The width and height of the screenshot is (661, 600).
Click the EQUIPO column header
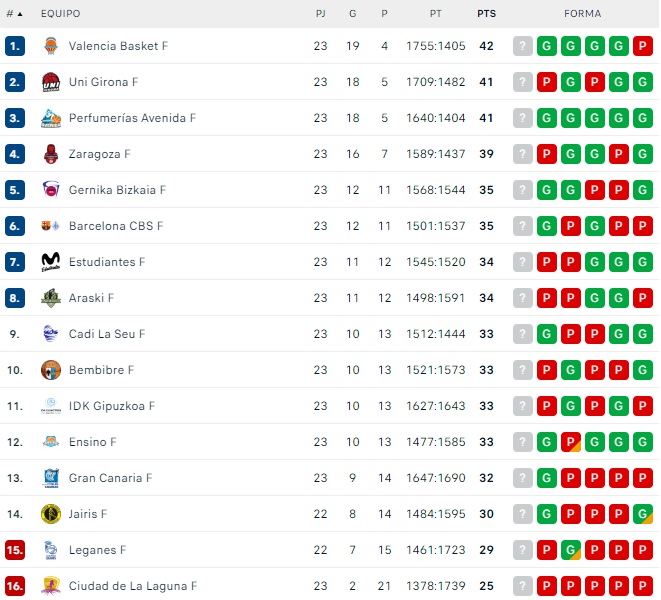(x=60, y=14)
